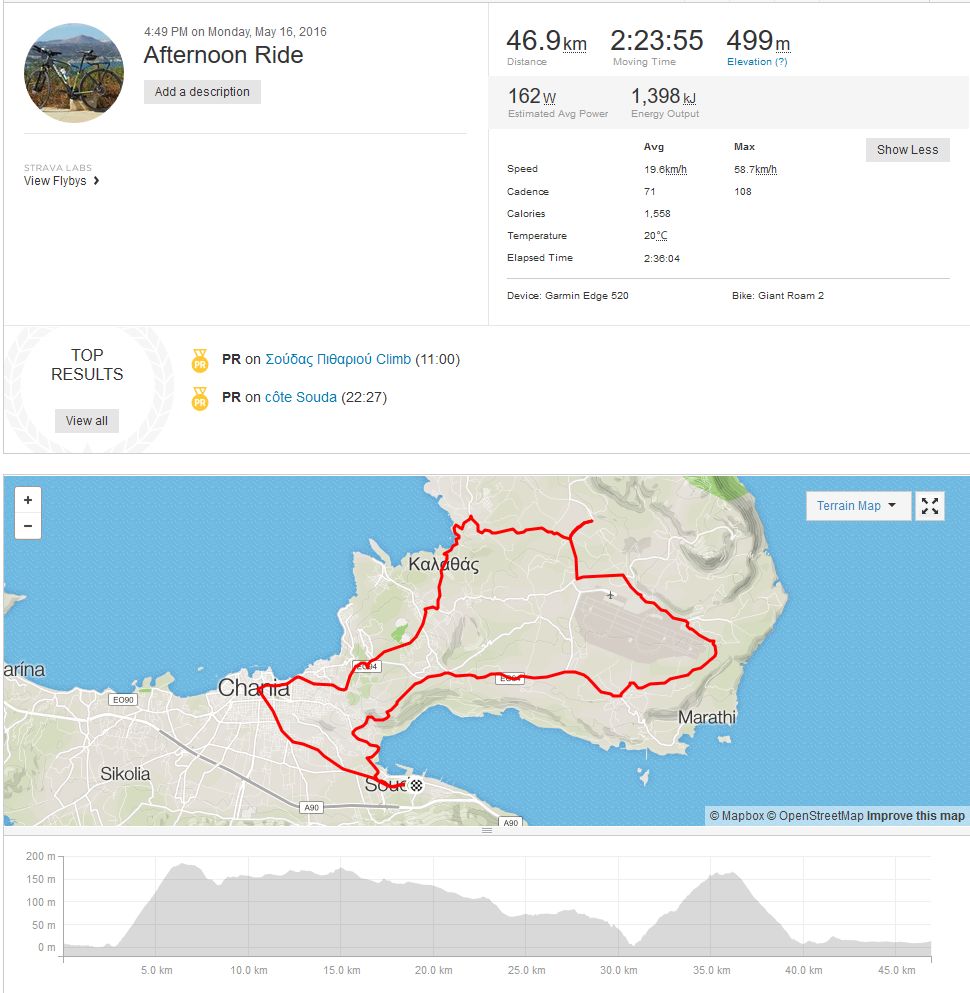Screen dimensions: 970x993
Task: Zoom out on the route map
Action: tap(28, 526)
